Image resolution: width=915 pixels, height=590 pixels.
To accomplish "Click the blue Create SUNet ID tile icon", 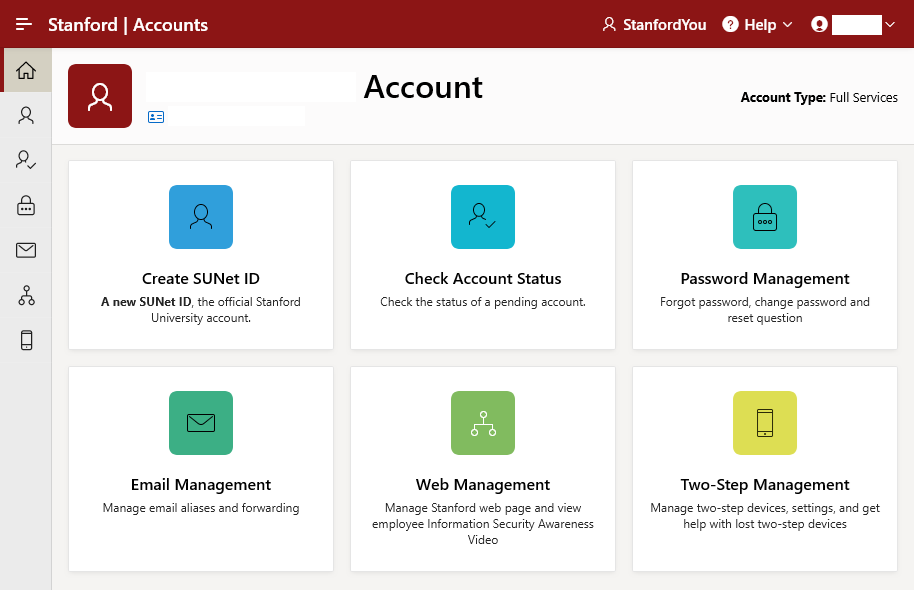I will click(201, 217).
